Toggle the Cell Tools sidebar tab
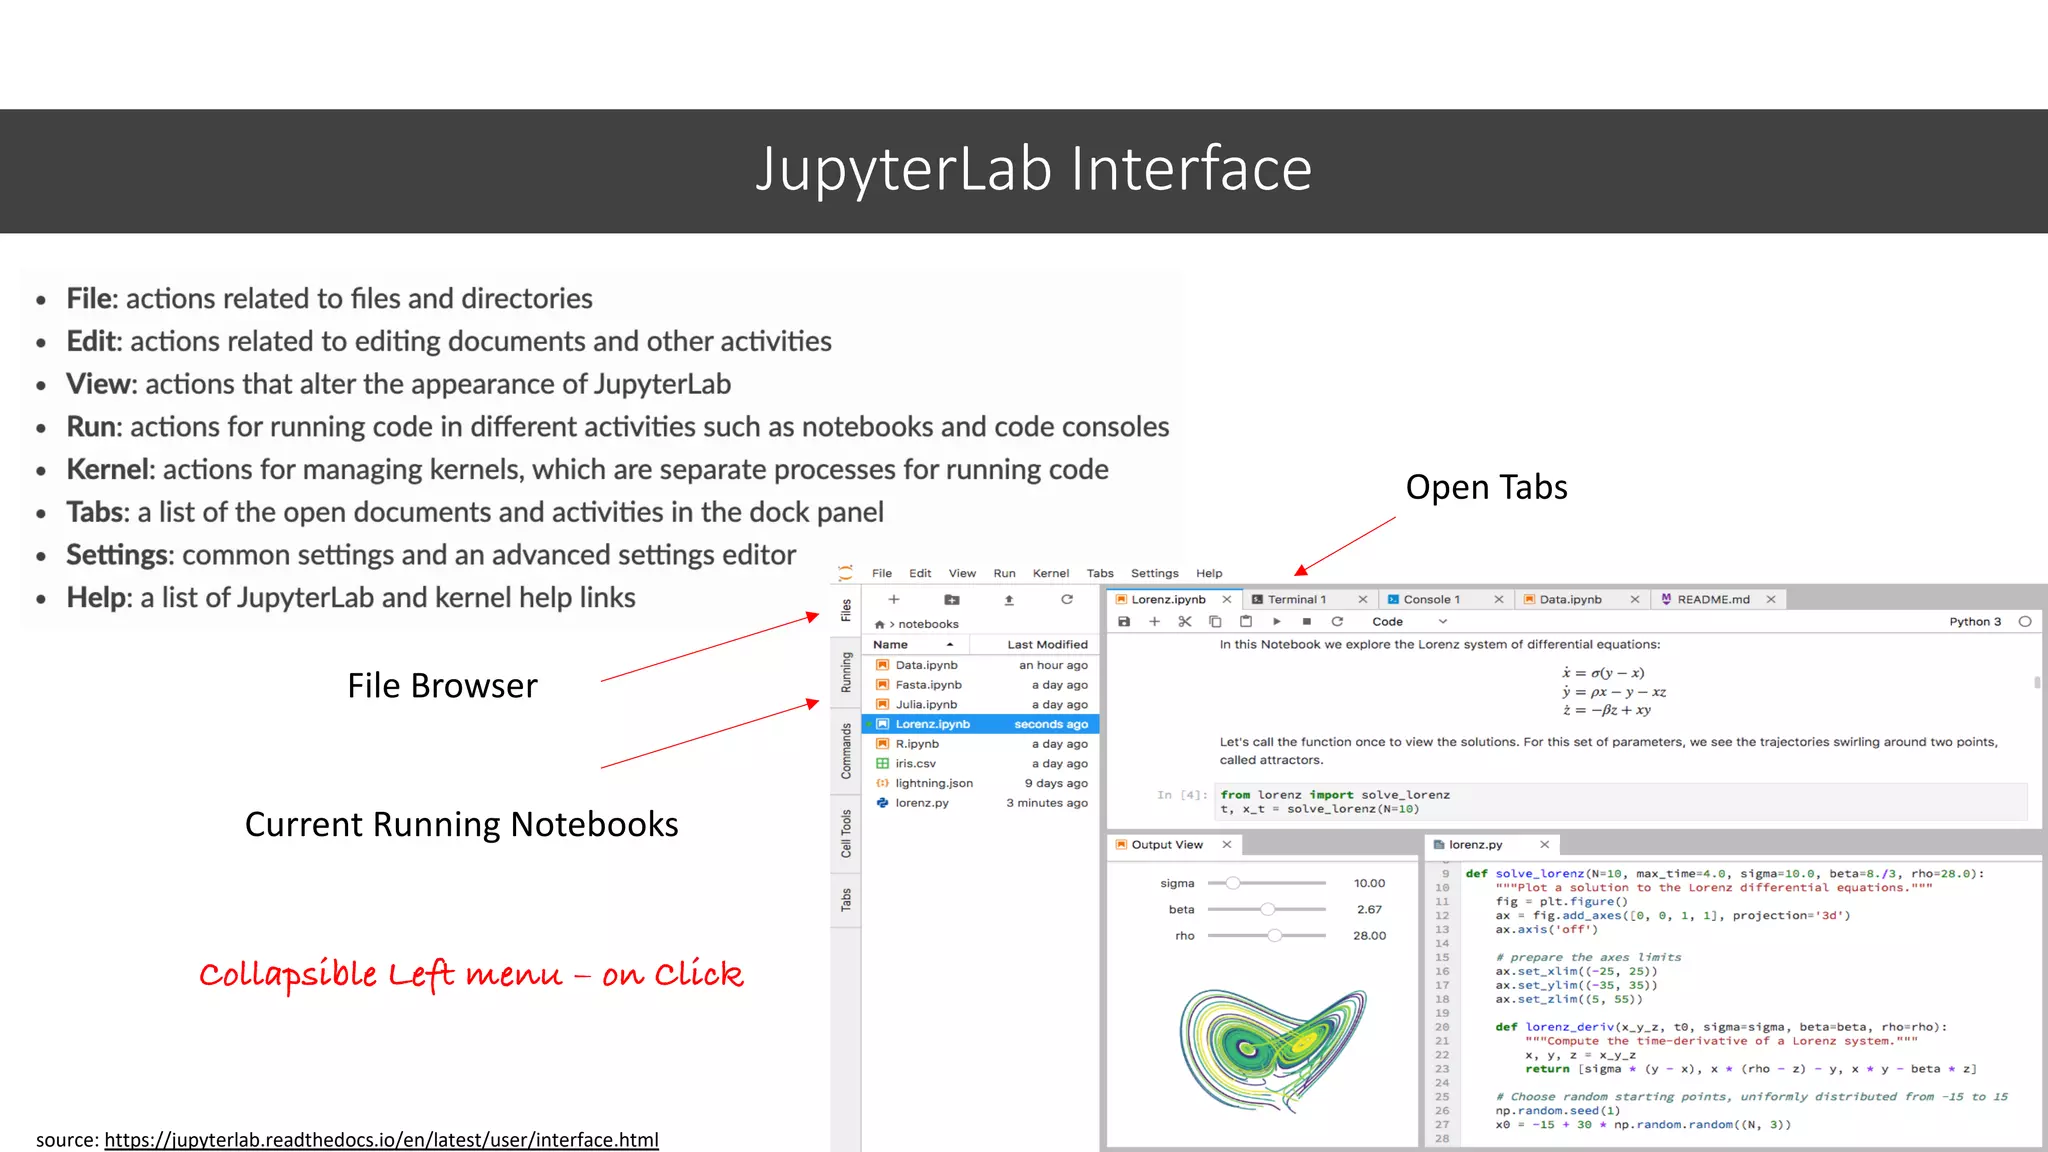This screenshot has width=2048, height=1152. [x=846, y=834]
